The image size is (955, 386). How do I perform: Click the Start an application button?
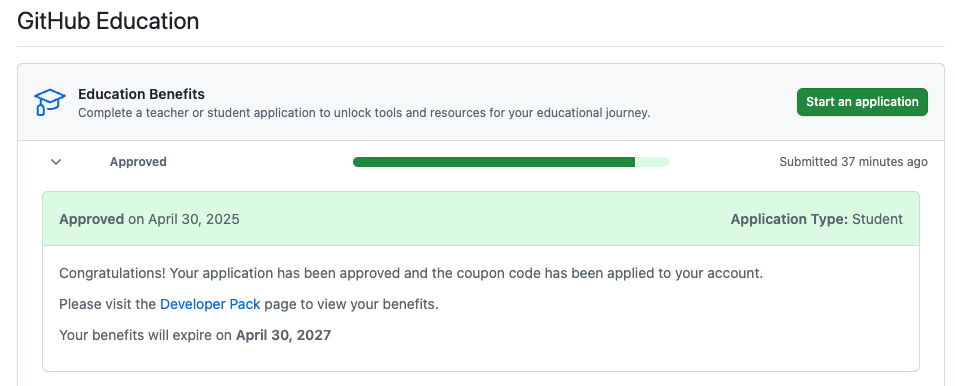[862, 102]
